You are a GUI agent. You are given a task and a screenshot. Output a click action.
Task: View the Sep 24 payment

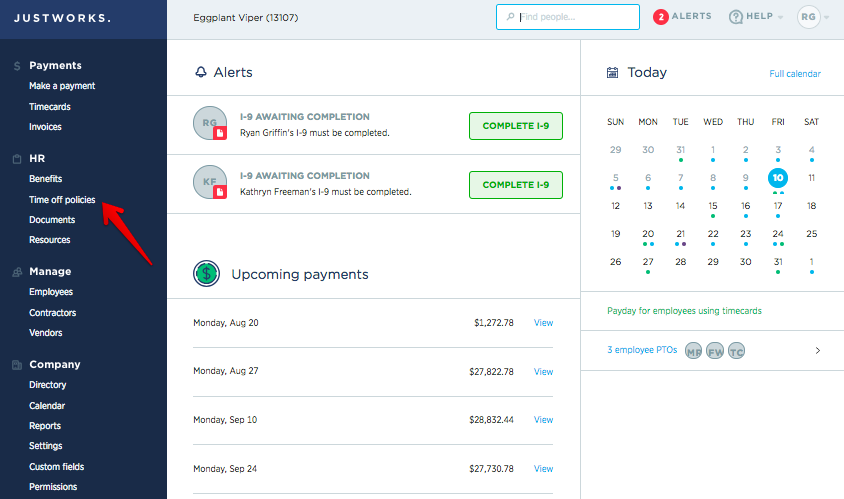click(x=543, y=469)
